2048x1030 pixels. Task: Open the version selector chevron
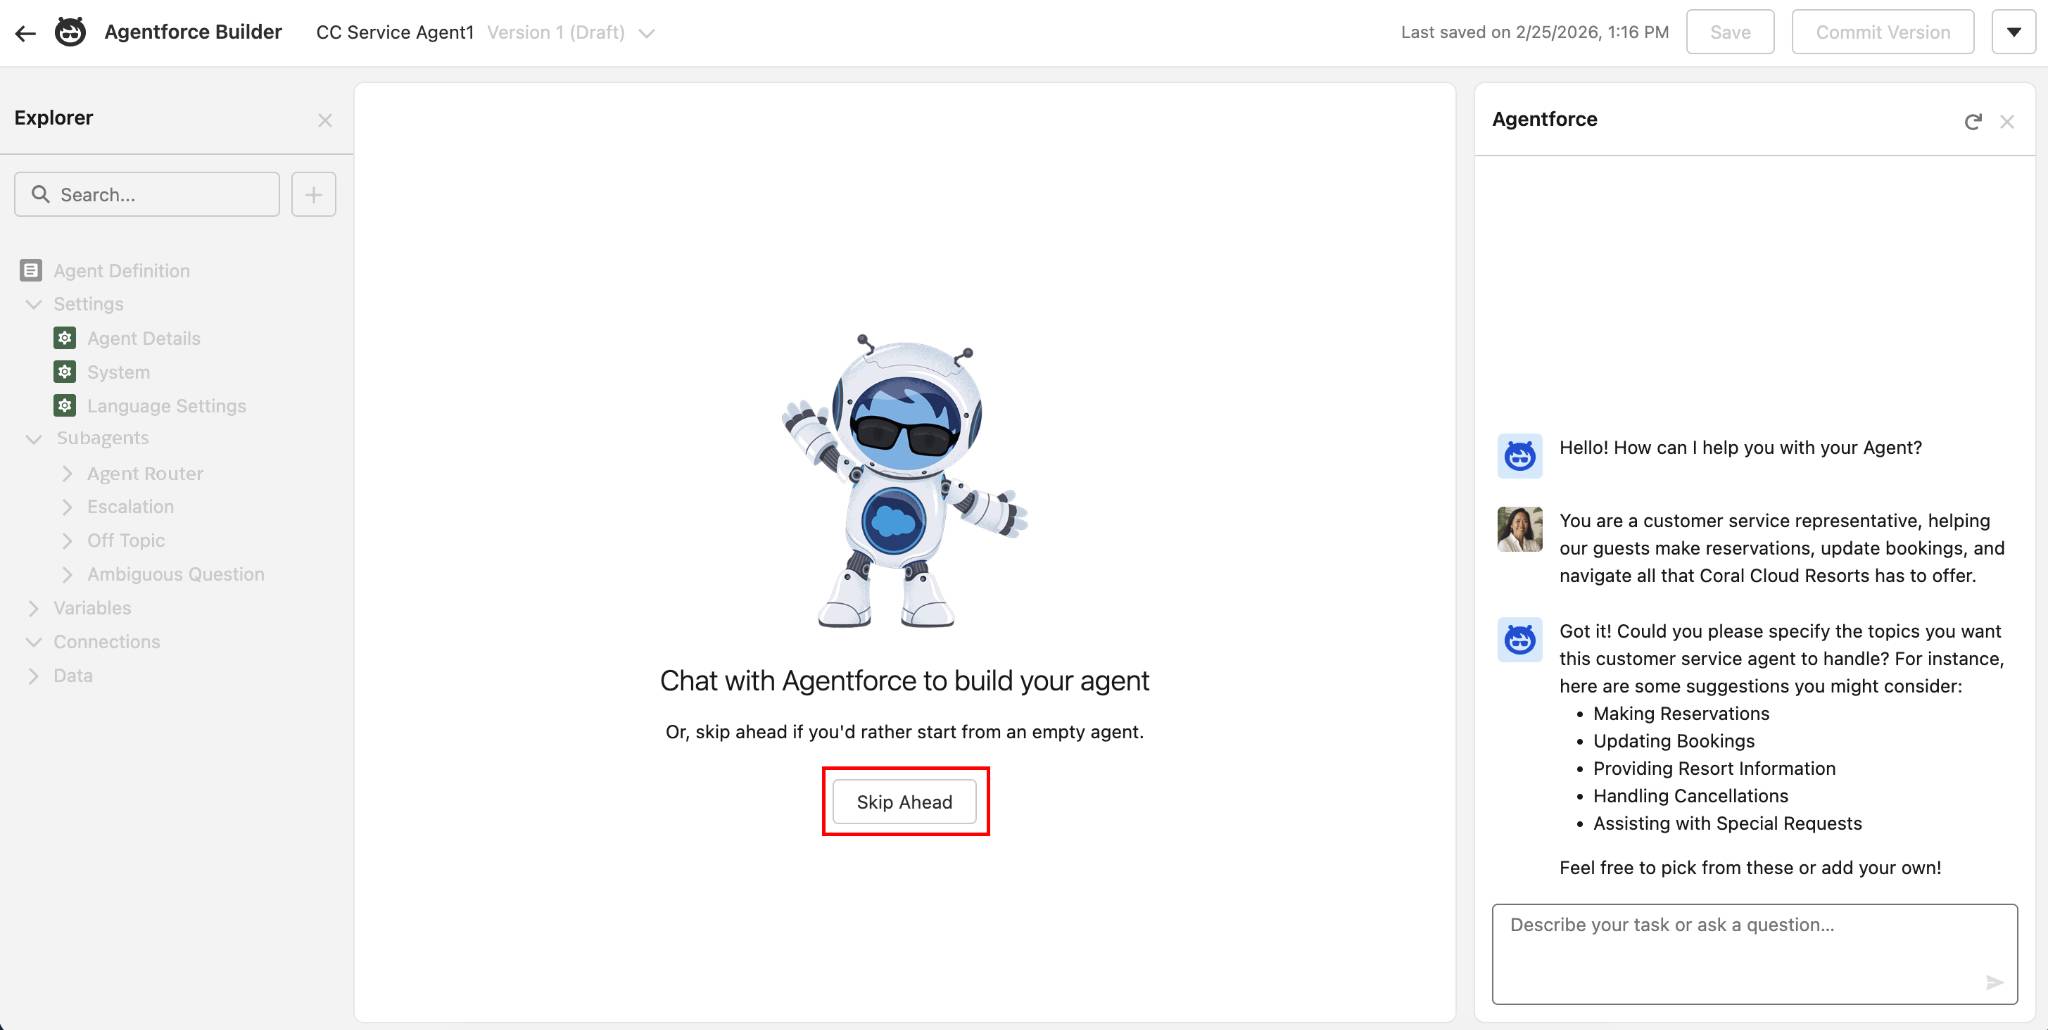647,33
